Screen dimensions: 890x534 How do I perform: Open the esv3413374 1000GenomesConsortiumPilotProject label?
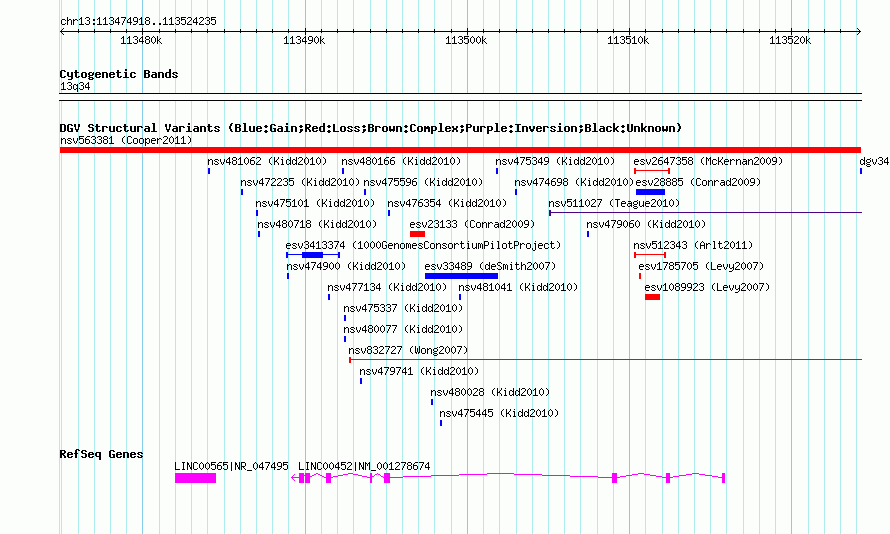423,245
